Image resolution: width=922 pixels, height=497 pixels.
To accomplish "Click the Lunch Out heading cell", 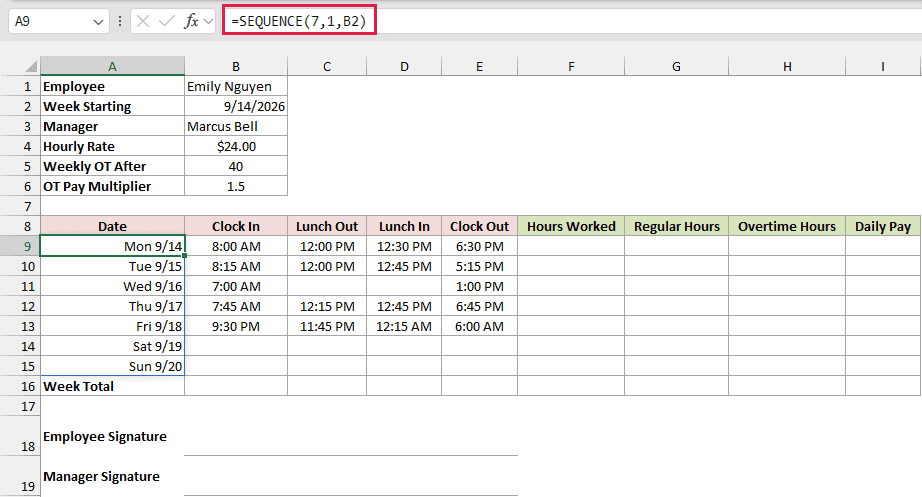I will tap(327, 226).
